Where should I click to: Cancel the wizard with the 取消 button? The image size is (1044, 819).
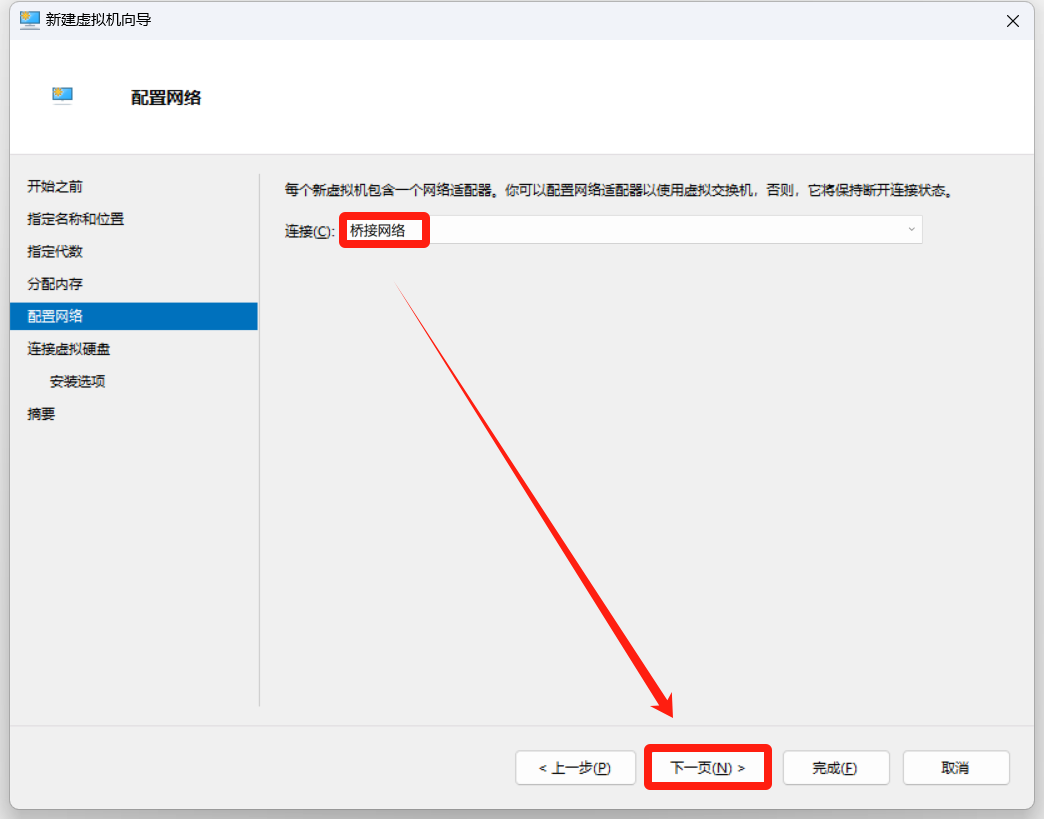pyautogui.click(x=955, y=768)
